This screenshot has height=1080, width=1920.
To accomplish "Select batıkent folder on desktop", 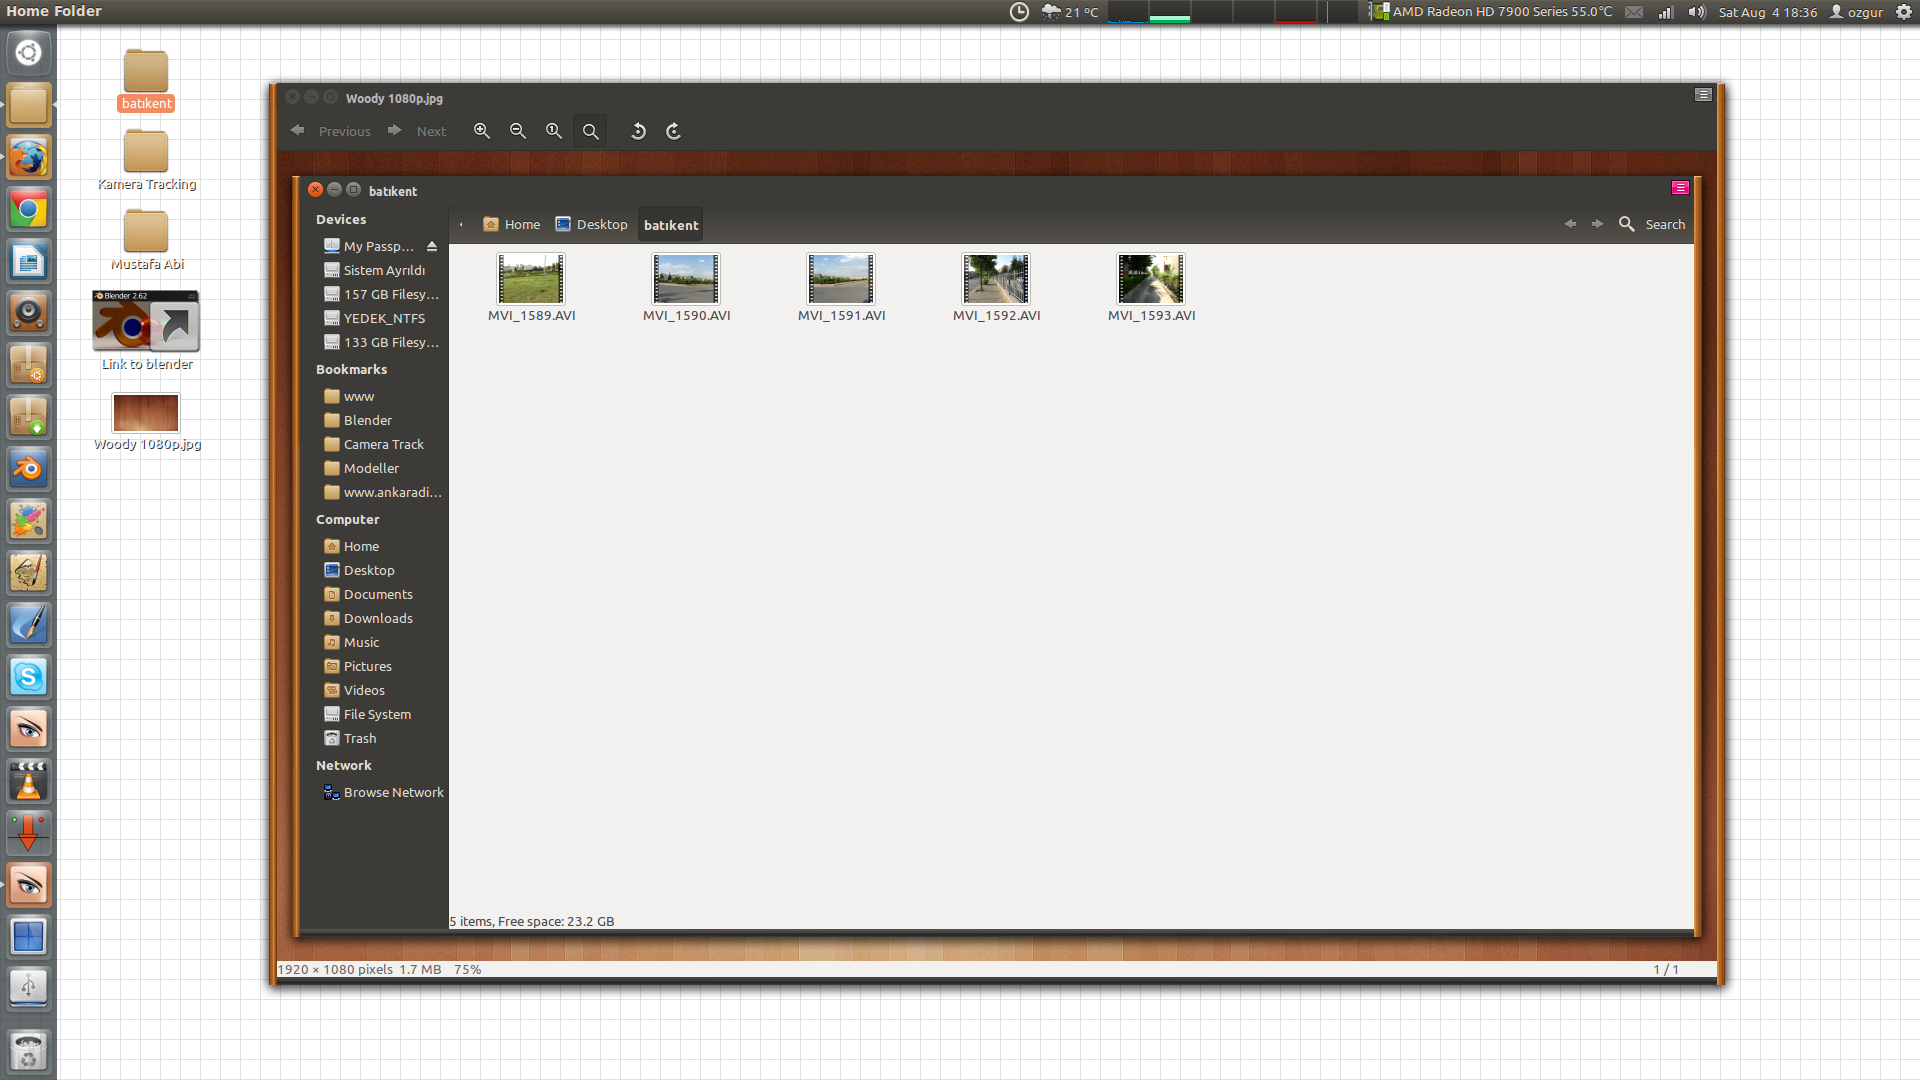I will (x=146, y=80).
